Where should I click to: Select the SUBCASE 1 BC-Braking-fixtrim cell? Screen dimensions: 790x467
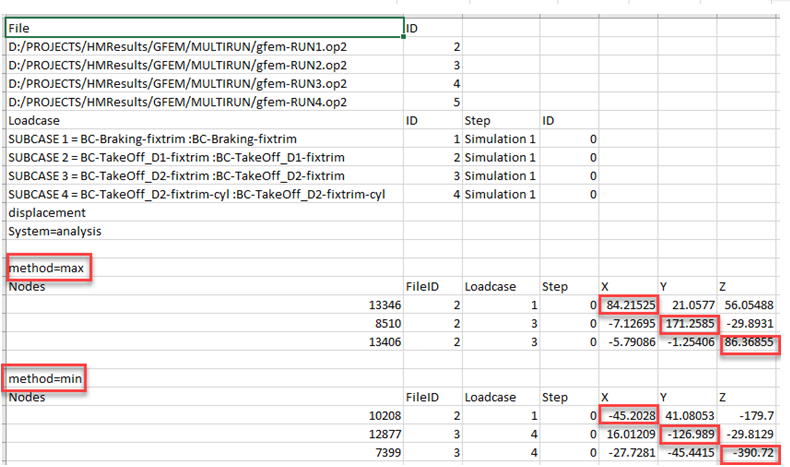point(204,139)
